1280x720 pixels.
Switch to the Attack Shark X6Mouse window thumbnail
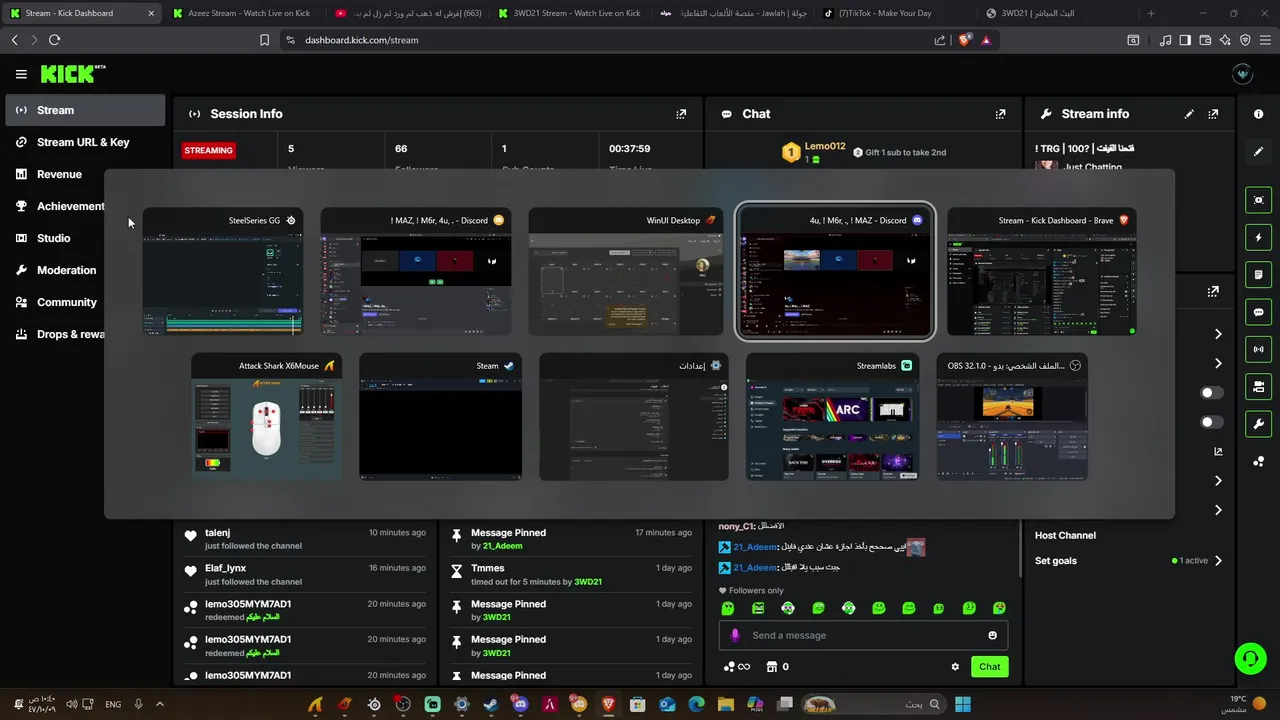tap(266, 417)
